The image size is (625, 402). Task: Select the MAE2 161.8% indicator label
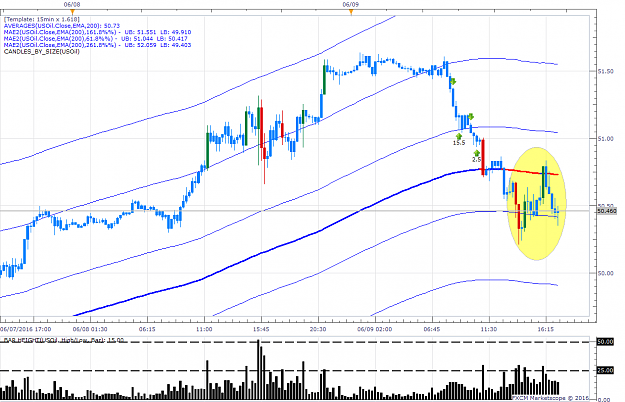tap(97, 32)
